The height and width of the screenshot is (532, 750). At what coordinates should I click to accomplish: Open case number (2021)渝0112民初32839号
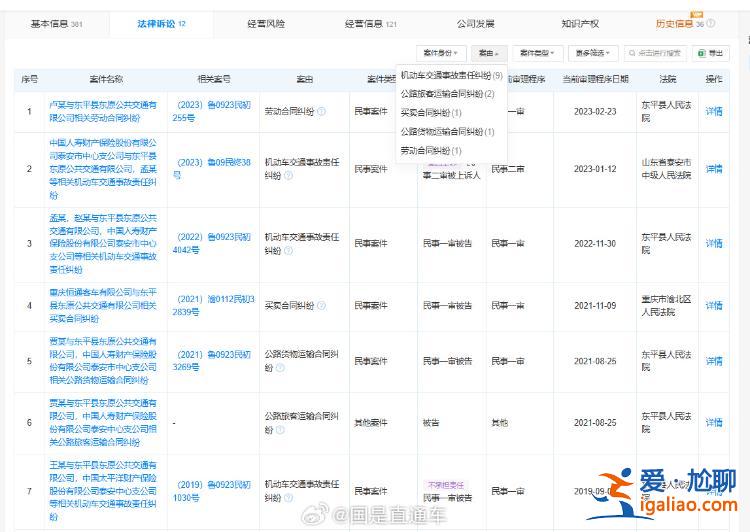pyautogui.click(x=213, y=305)
